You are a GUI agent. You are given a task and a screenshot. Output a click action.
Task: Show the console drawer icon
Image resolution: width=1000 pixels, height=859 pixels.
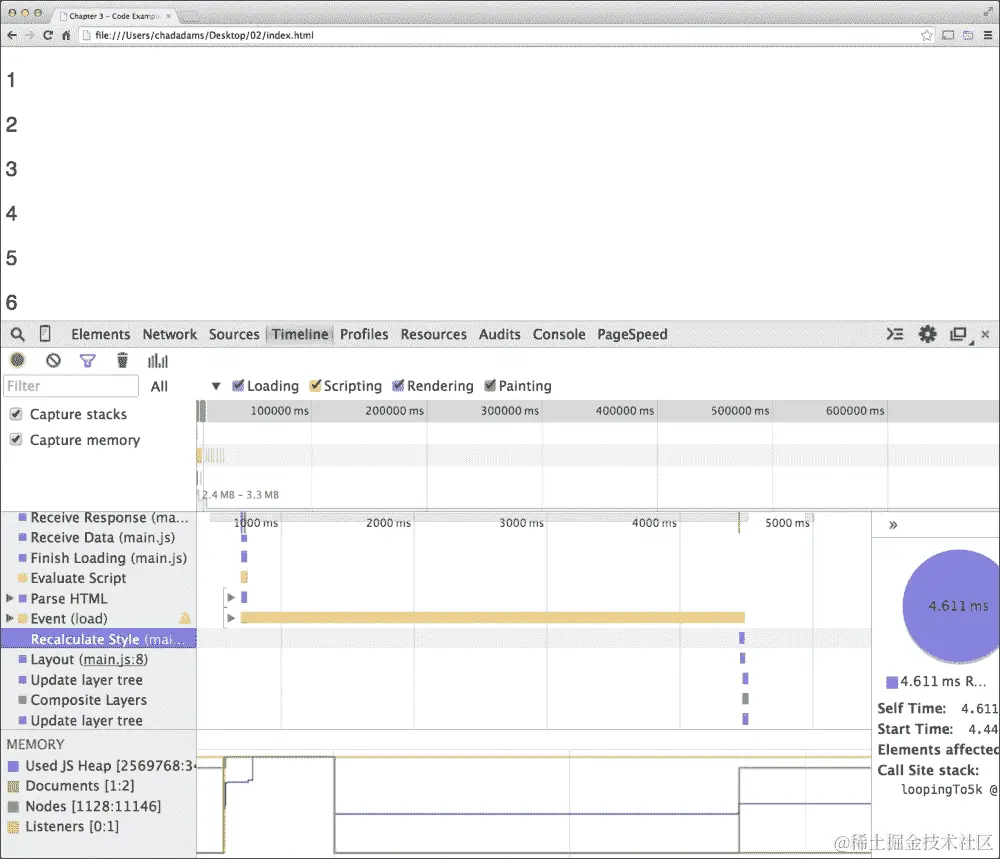point(895,334)
